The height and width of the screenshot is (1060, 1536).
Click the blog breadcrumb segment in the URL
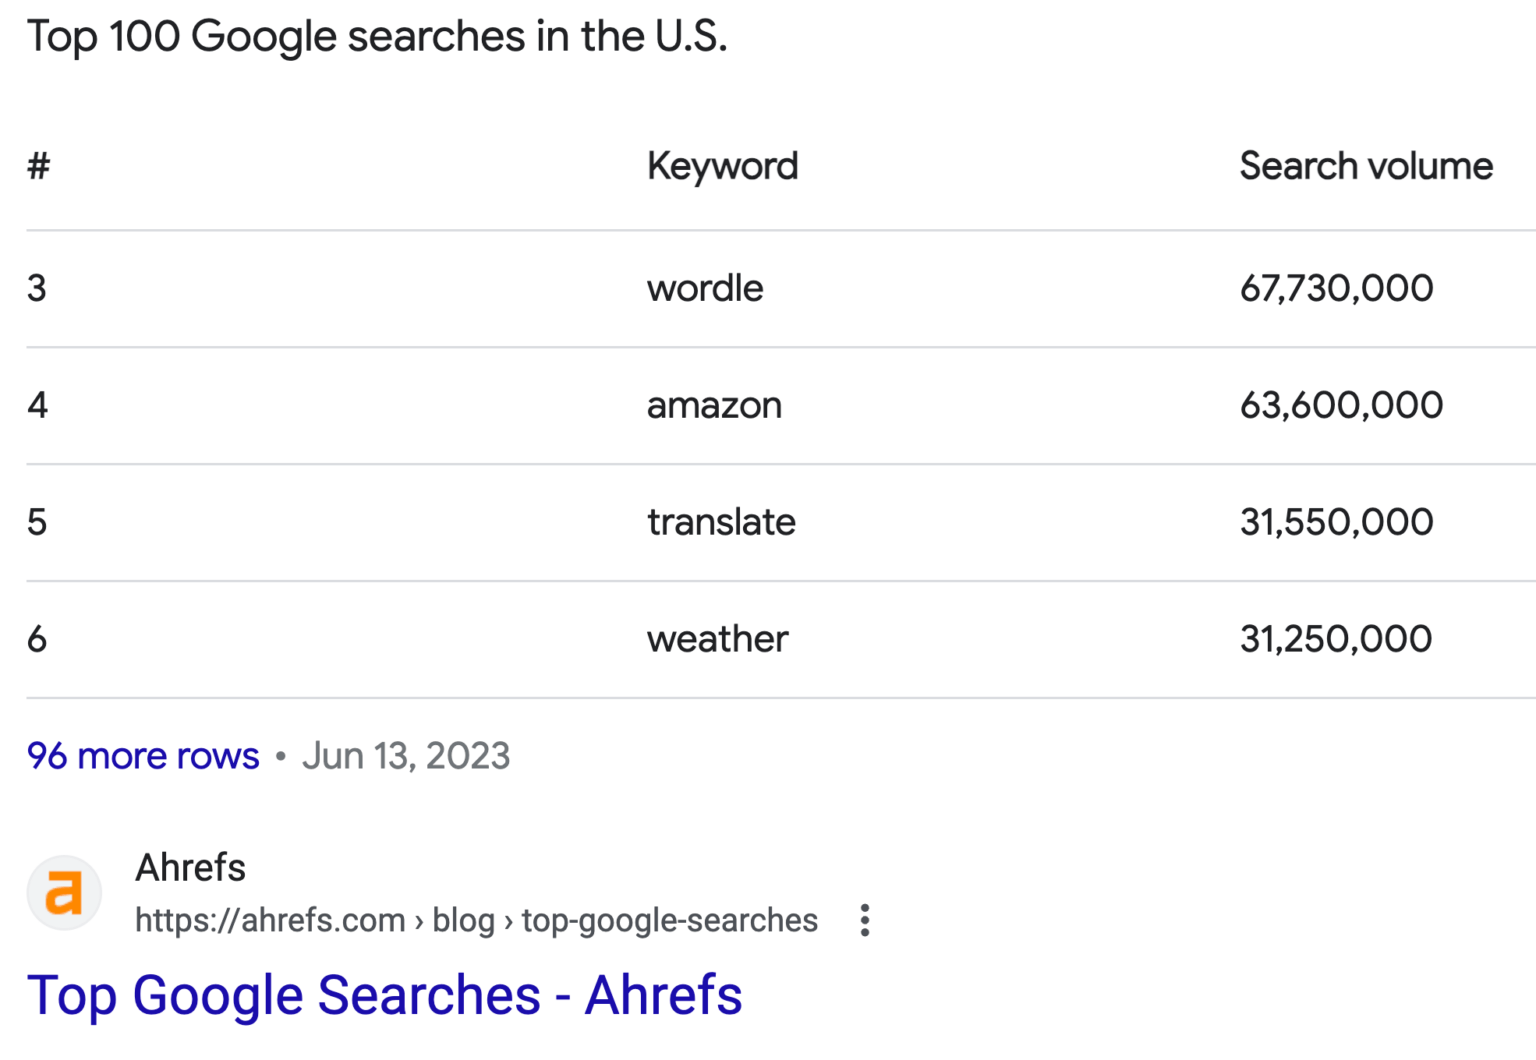tap(465, 920)
